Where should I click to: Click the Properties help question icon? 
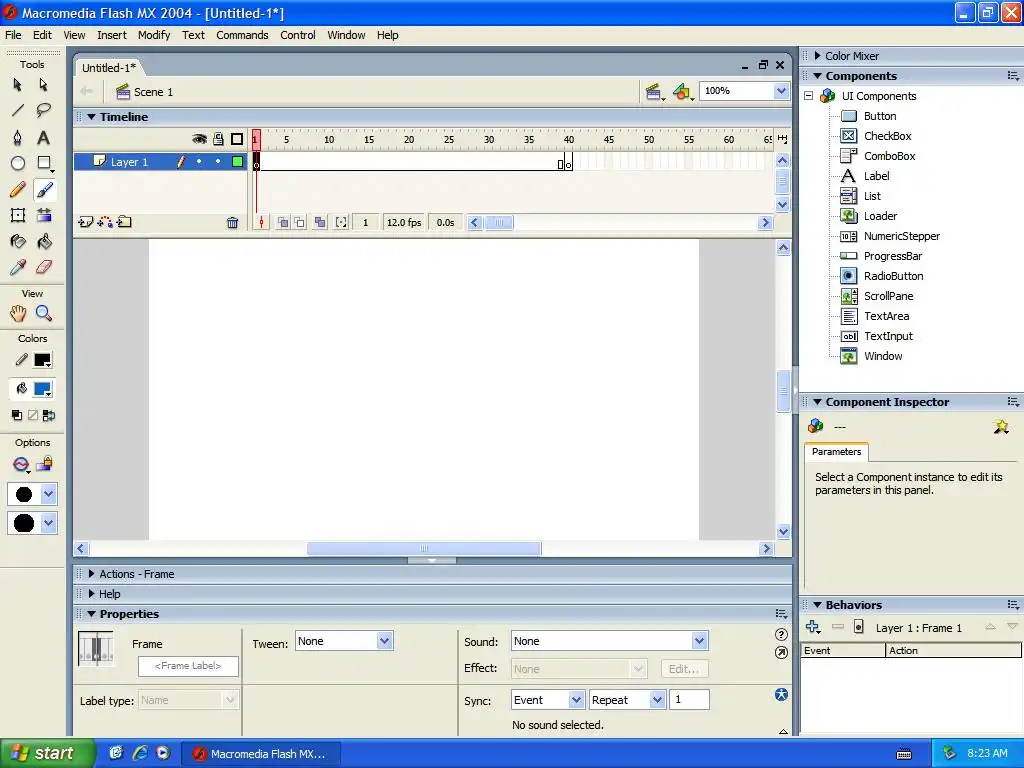point(781,635)
